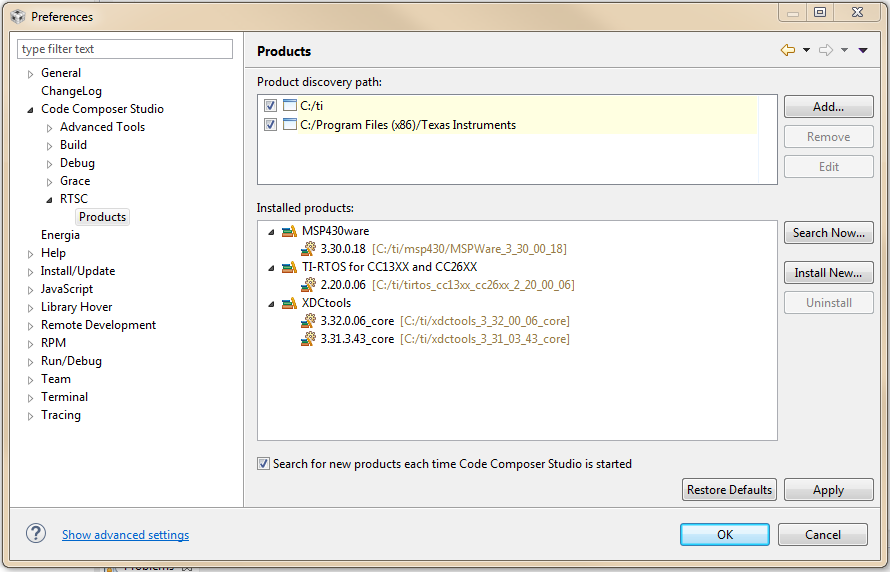Viewport: 890px width, 572px height.
Task: Uncheck the C:/ti discovery path
Action: tap(270, 106)
